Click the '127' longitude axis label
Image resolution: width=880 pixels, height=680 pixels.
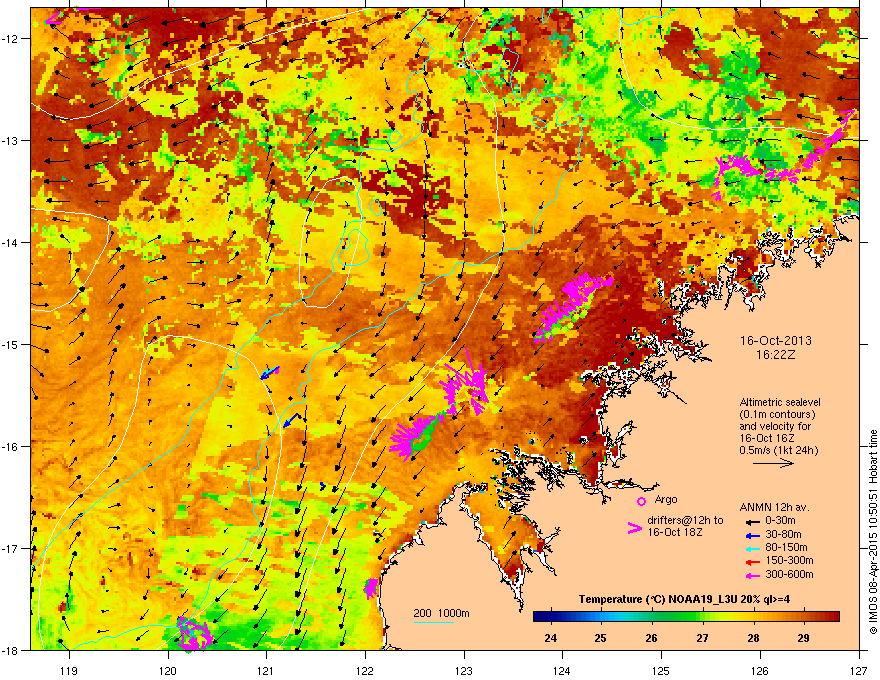click(859, 670)
